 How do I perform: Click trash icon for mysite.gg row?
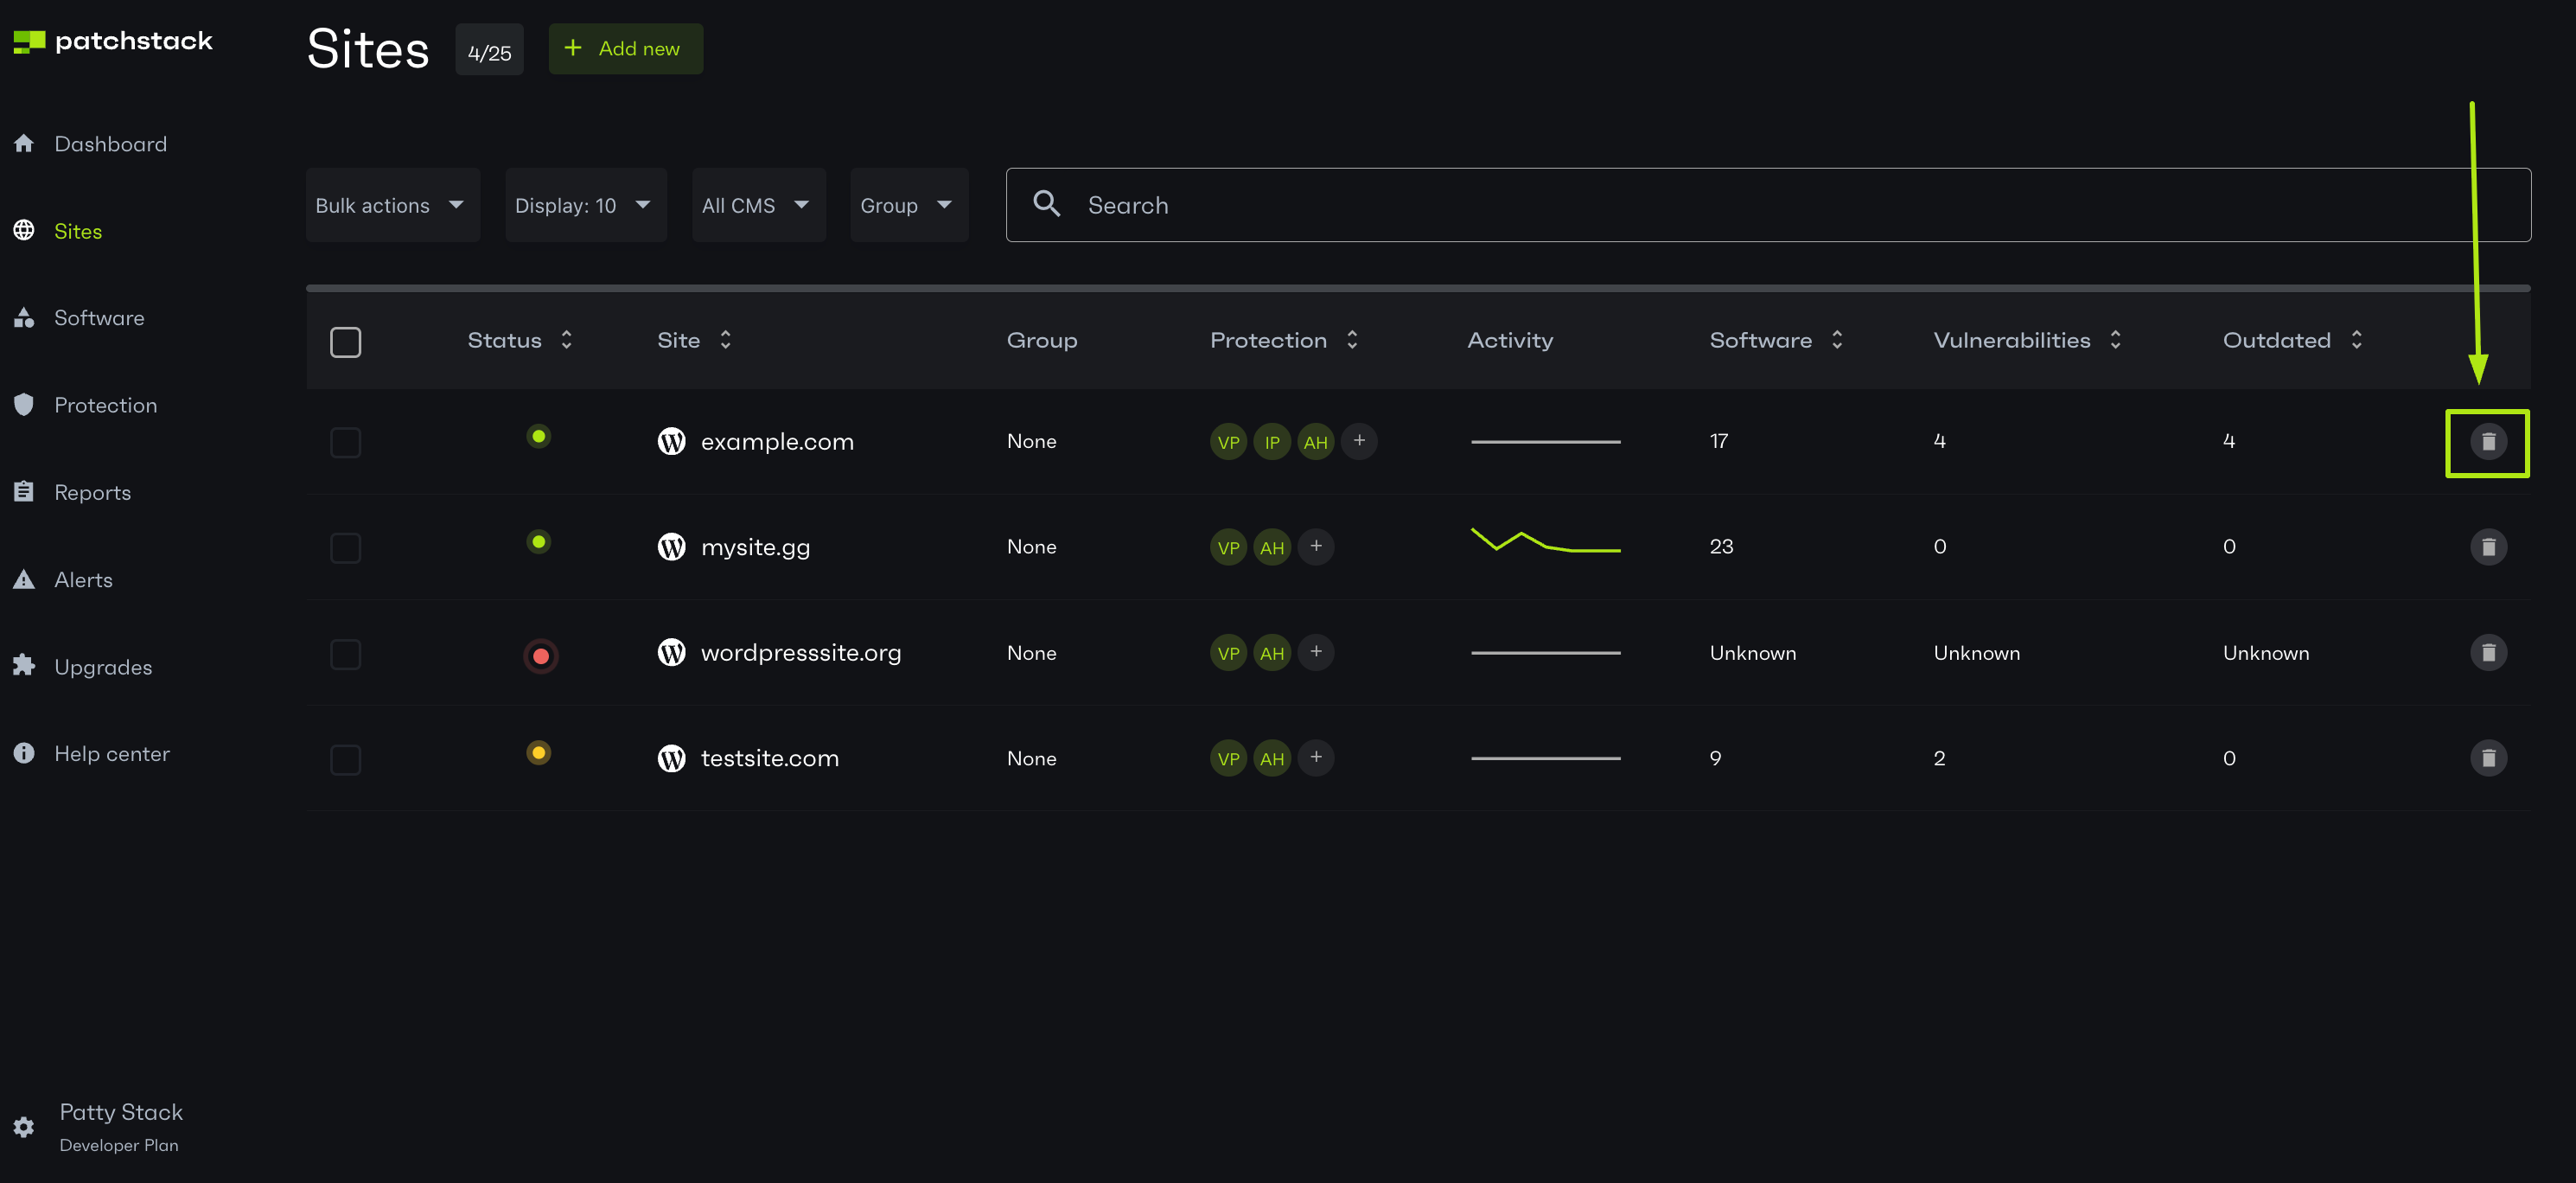2487,547
